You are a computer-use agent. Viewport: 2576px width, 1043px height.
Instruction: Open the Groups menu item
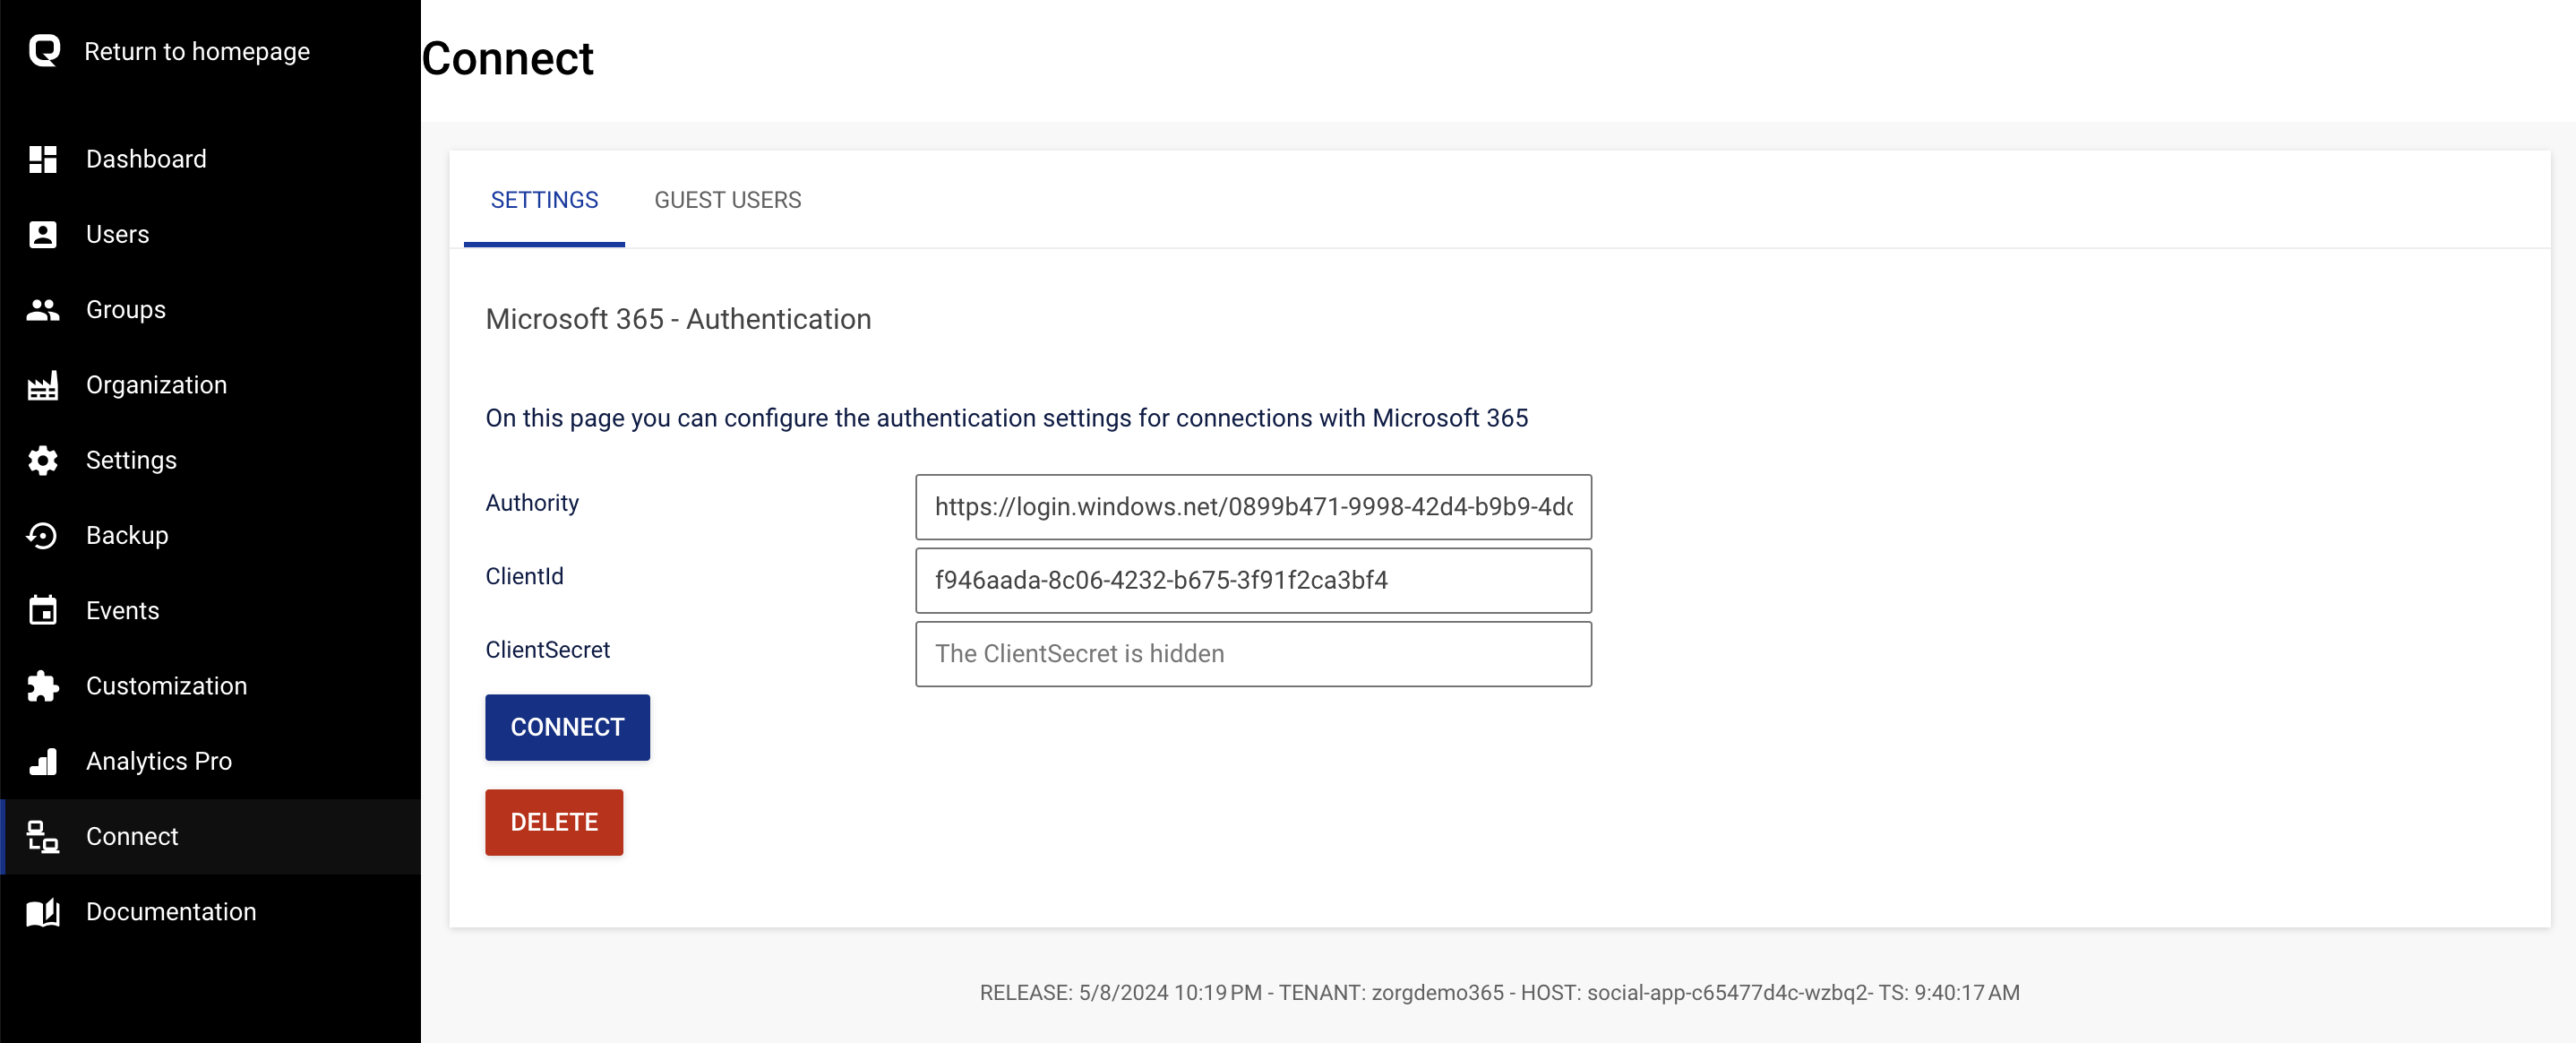pos(210,310)
